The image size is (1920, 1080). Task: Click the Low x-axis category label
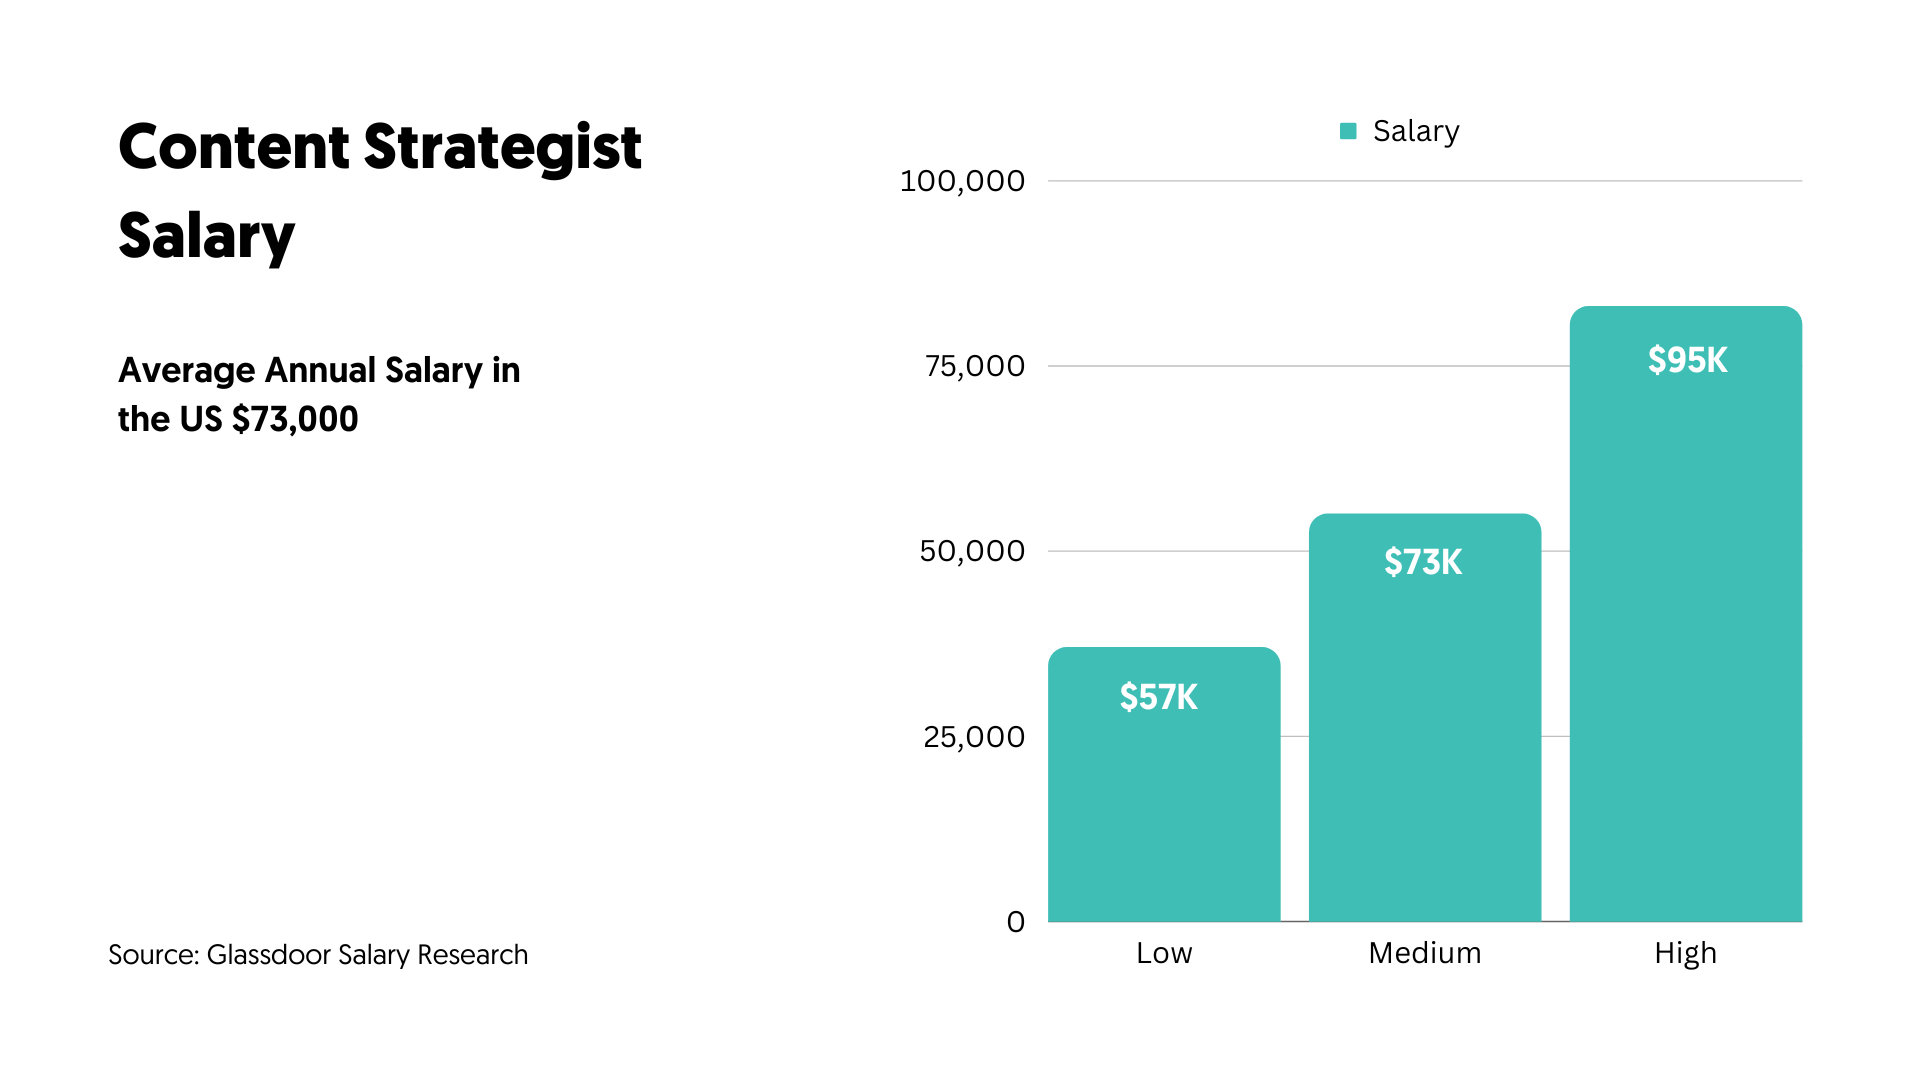coord(1164,953)
